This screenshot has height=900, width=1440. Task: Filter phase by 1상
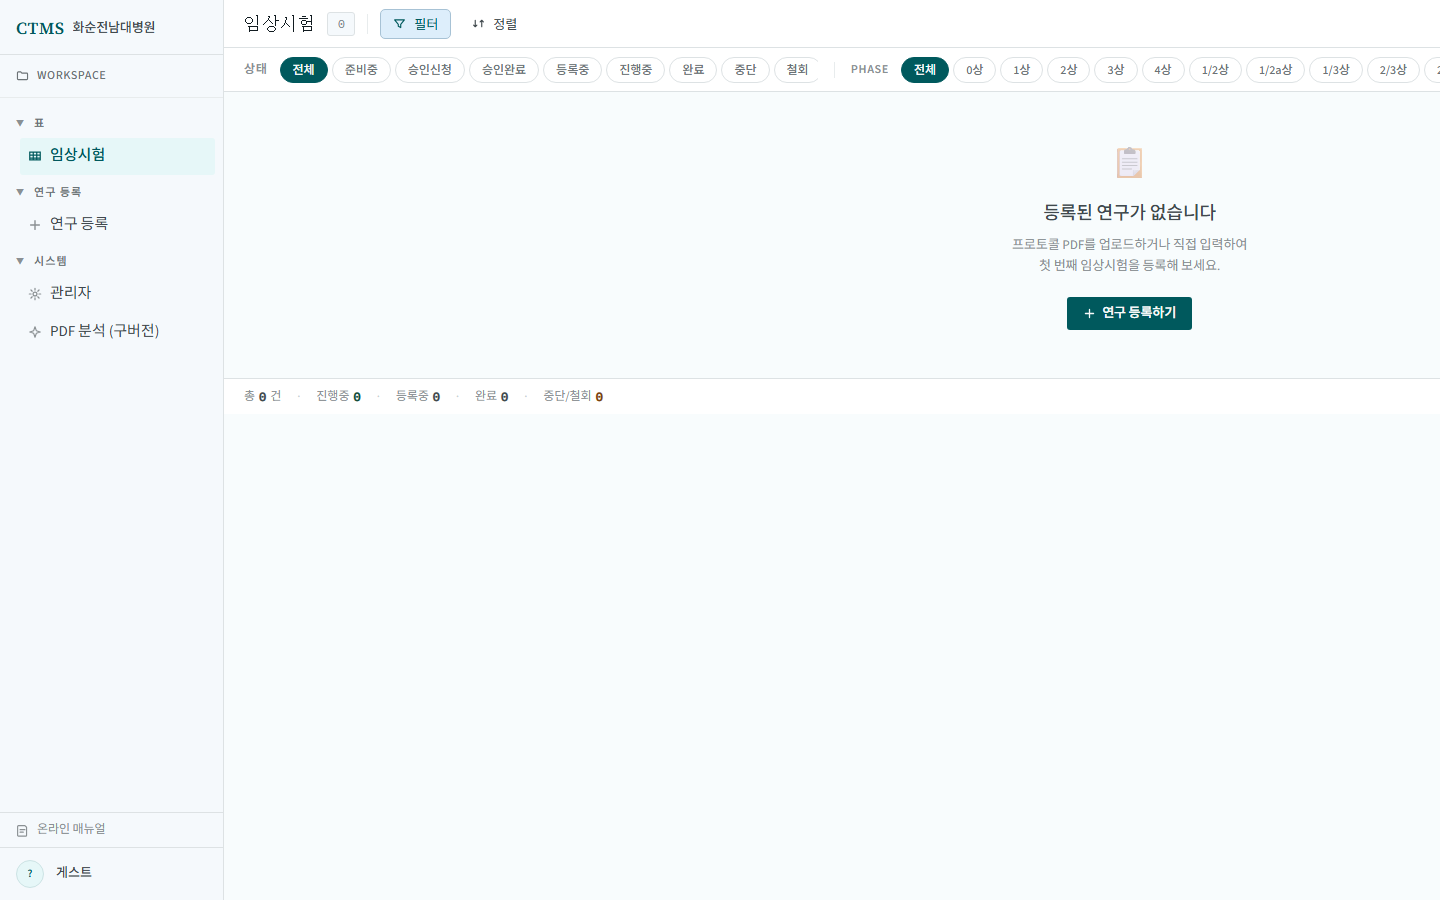[x=1021, y=70]
